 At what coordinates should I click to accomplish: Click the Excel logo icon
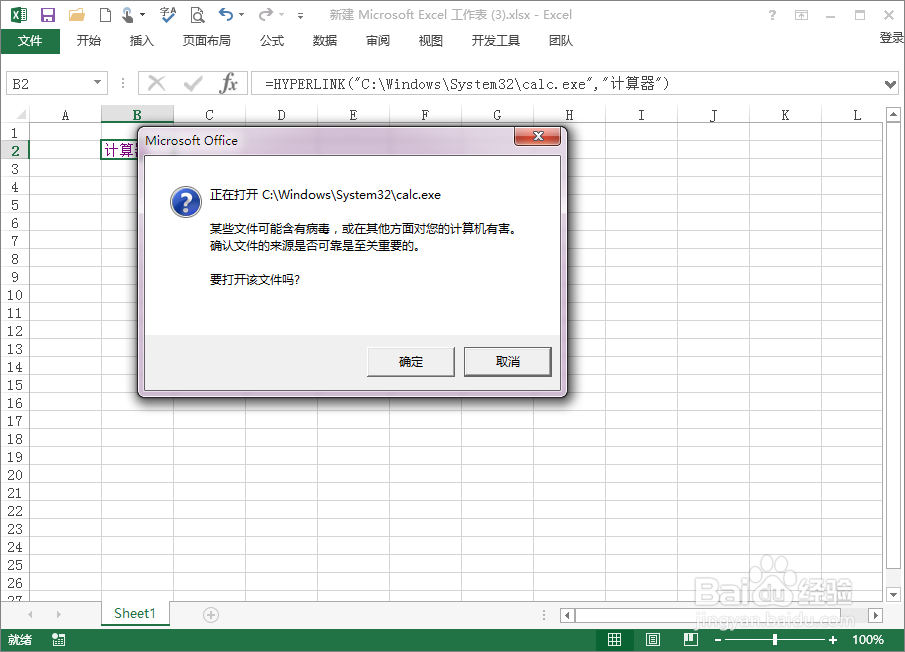[x=19, y=15]
